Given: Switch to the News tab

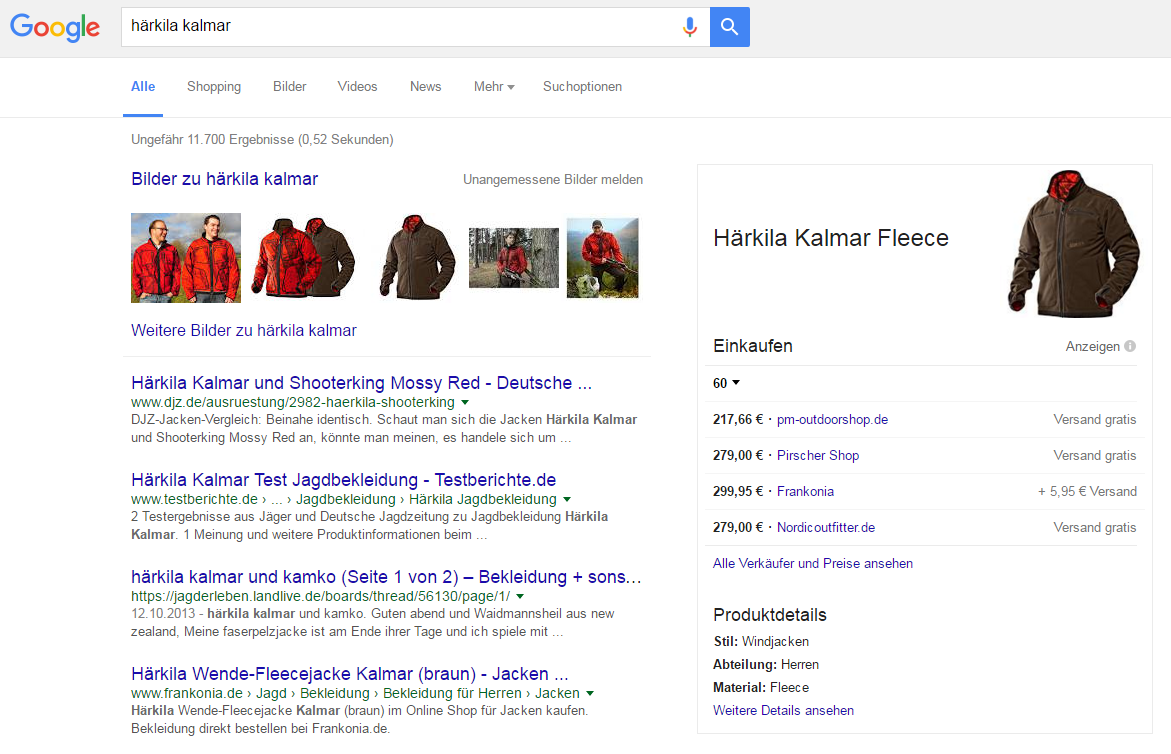Looking at the screenshot, I should coord(426,87).
